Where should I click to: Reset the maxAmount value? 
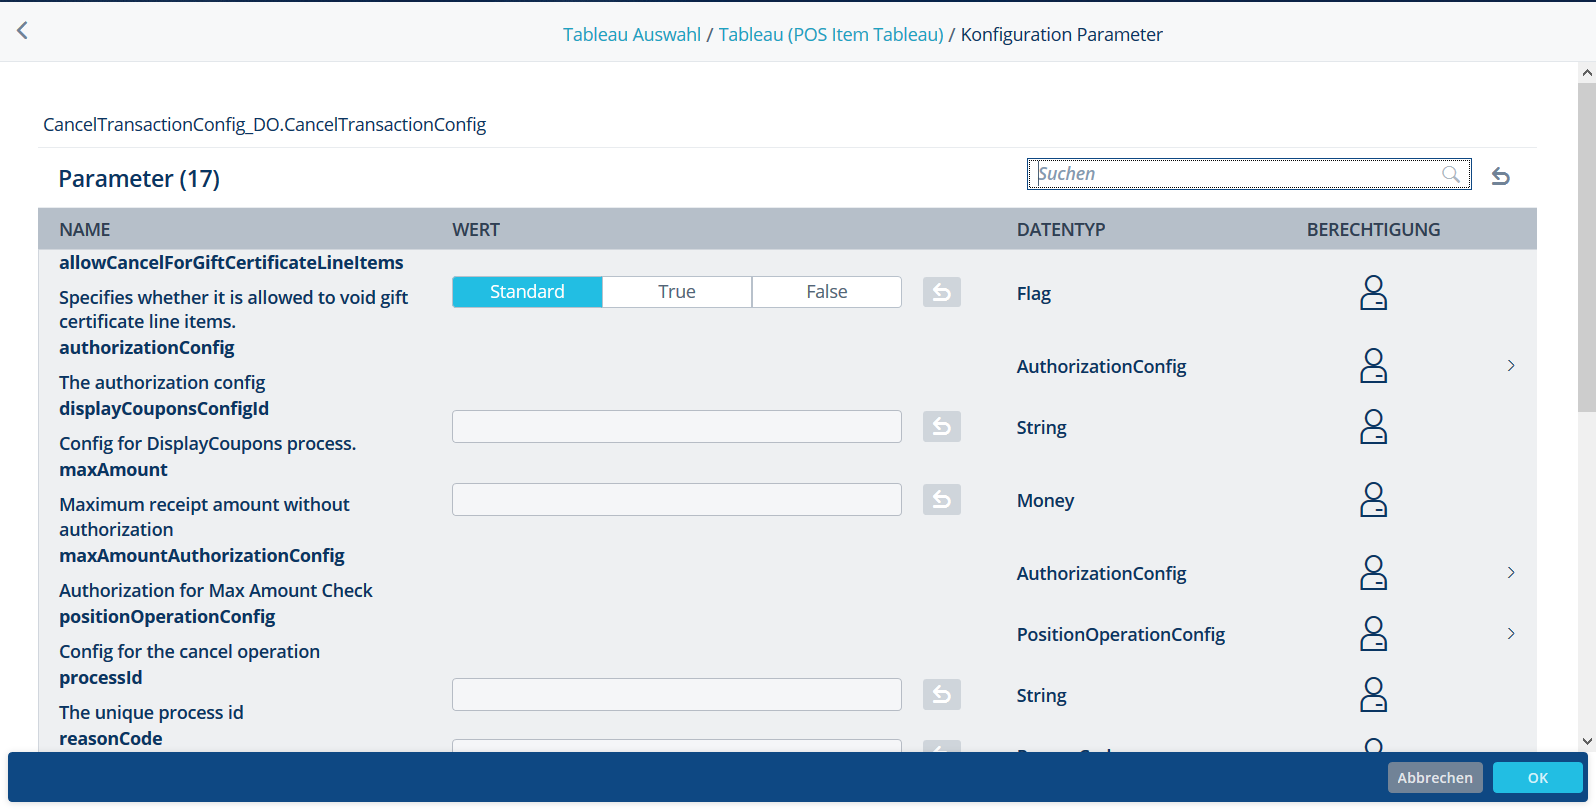point(942,499)
